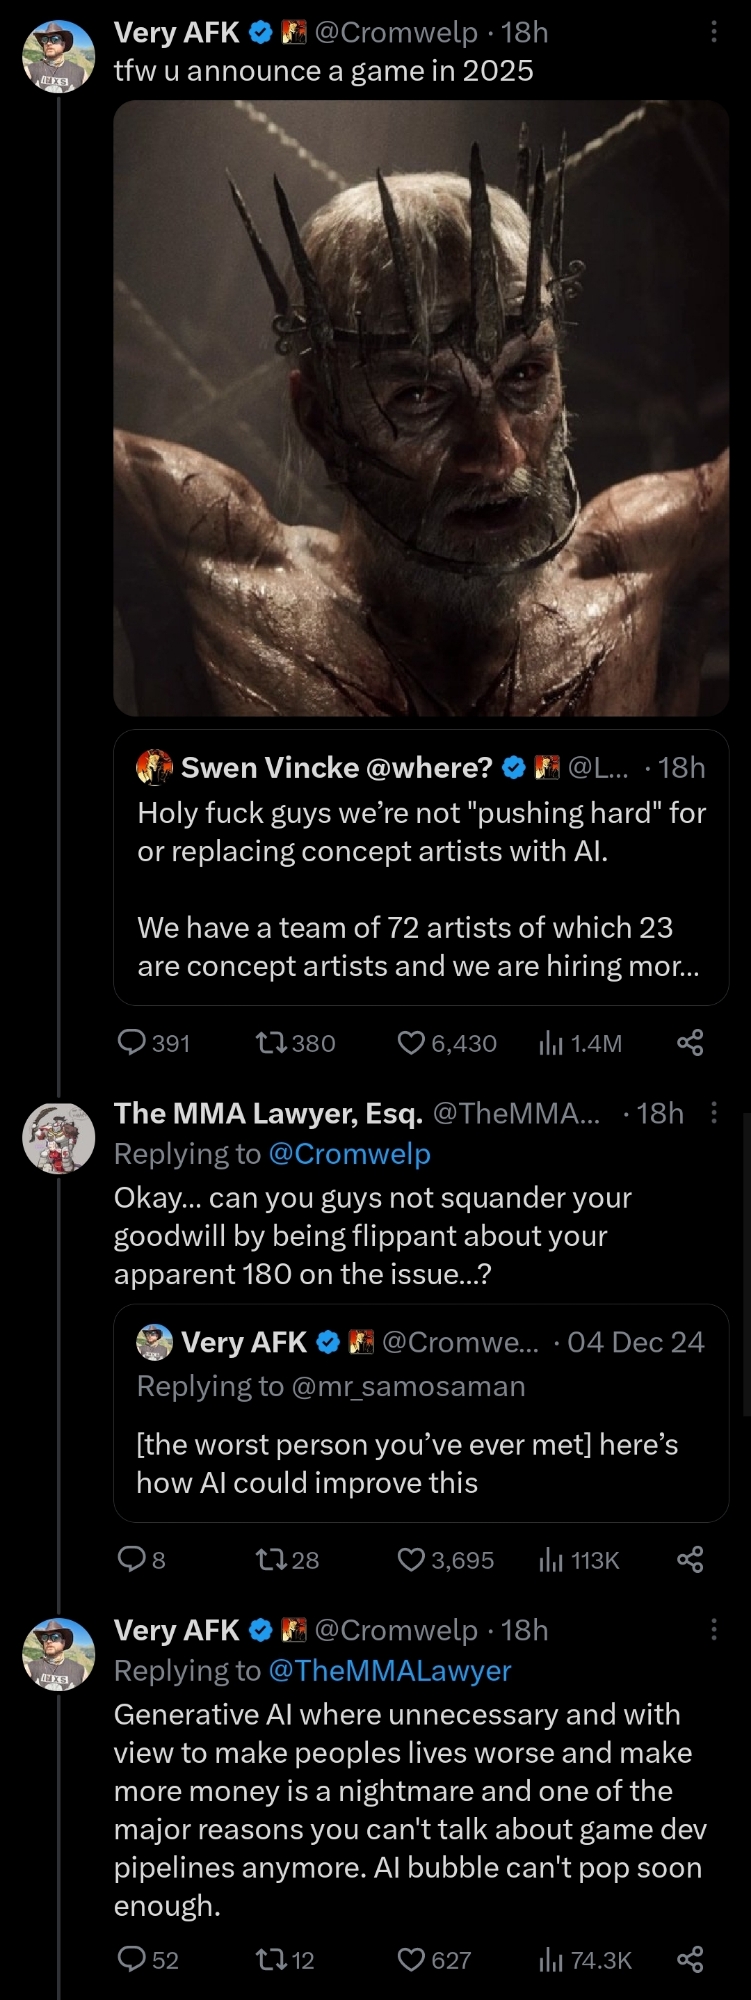This screenshot has width=751, height=2000.
Task: Share The MMA Lawyer's reply
Action: (690, 1560)
